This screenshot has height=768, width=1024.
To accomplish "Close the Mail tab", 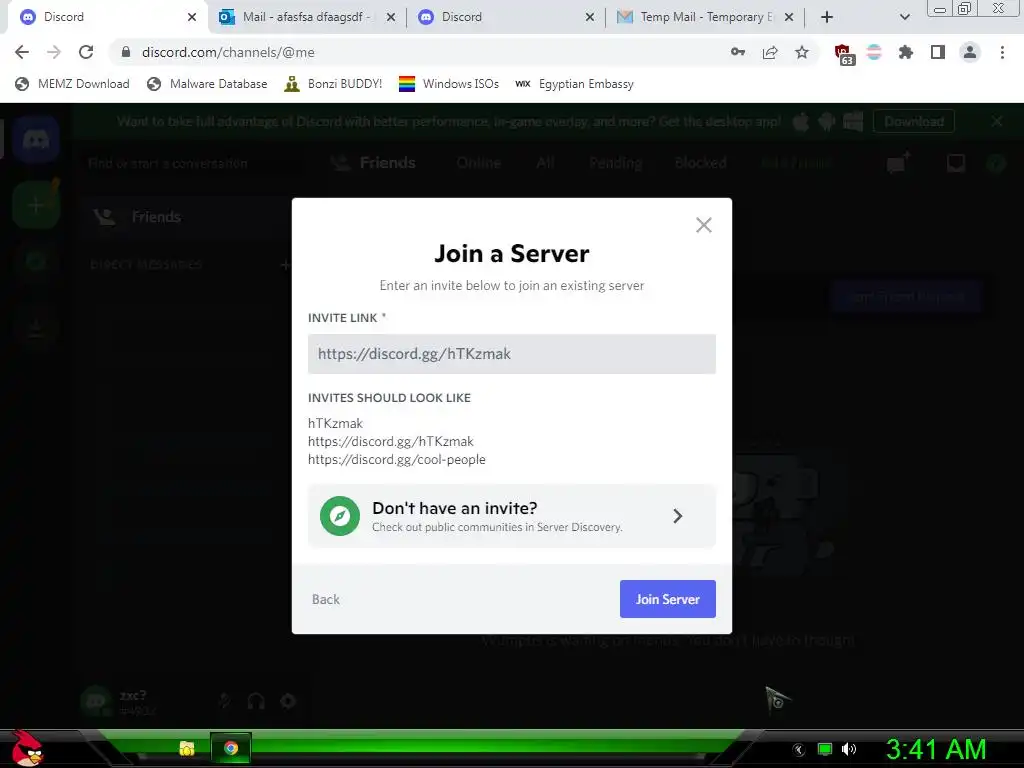I will click(391, 17).
